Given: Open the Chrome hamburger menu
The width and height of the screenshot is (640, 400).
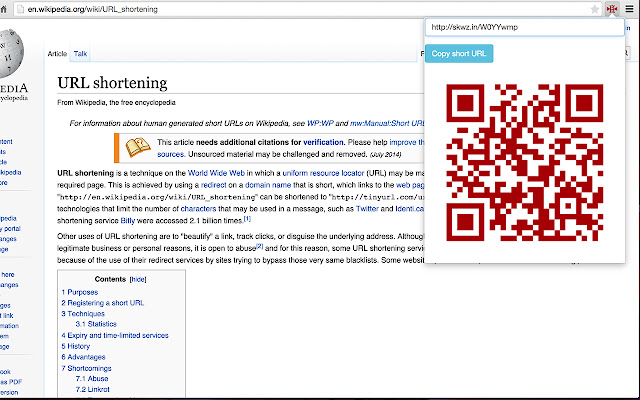Looking at the screenshot, I should (x=629, y=9).
